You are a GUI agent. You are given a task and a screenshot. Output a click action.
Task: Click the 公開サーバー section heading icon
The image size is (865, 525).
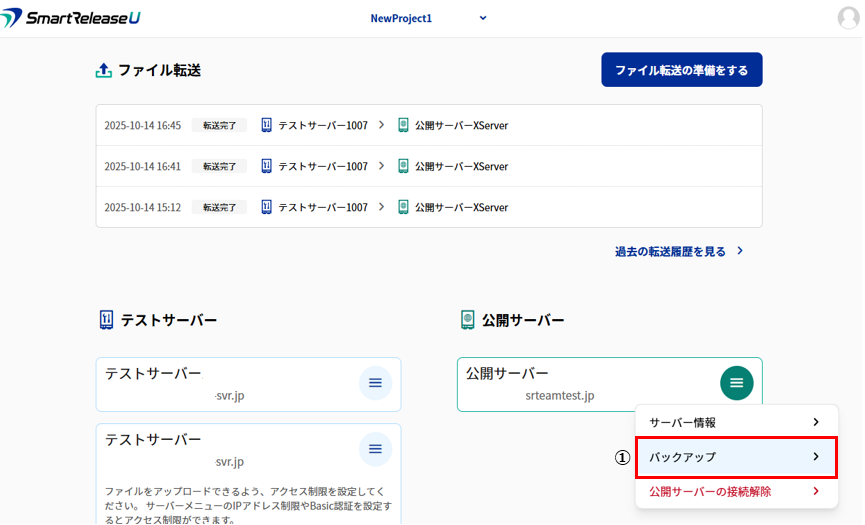tap(467, 320)
